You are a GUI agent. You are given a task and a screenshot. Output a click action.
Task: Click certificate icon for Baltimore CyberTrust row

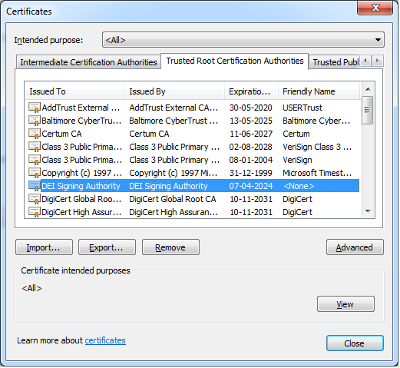pyautogui.click(x=34, y=121)
